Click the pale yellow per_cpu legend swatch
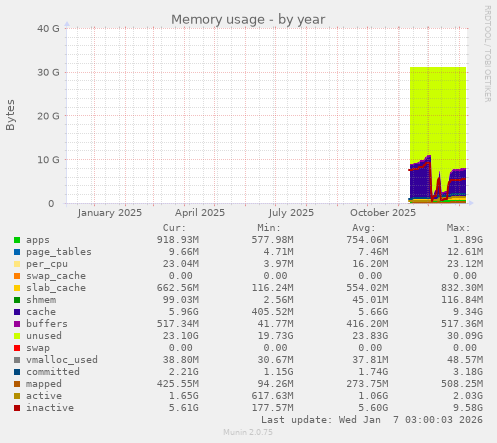The width and height of the screenshot is (497, 443). tap(17, 264)
